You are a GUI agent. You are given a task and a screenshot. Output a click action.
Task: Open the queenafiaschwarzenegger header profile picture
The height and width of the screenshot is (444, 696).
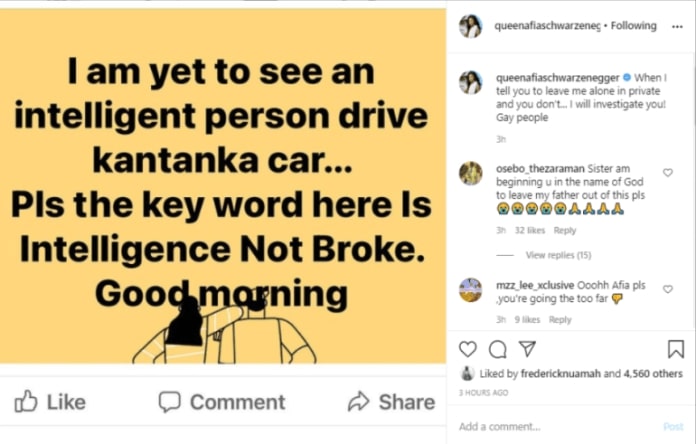click(x=471, y=26)
